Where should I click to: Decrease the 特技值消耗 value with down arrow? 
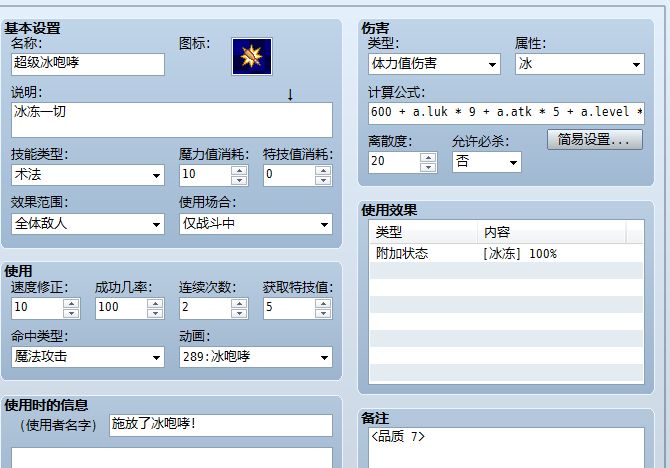point(323,180)
